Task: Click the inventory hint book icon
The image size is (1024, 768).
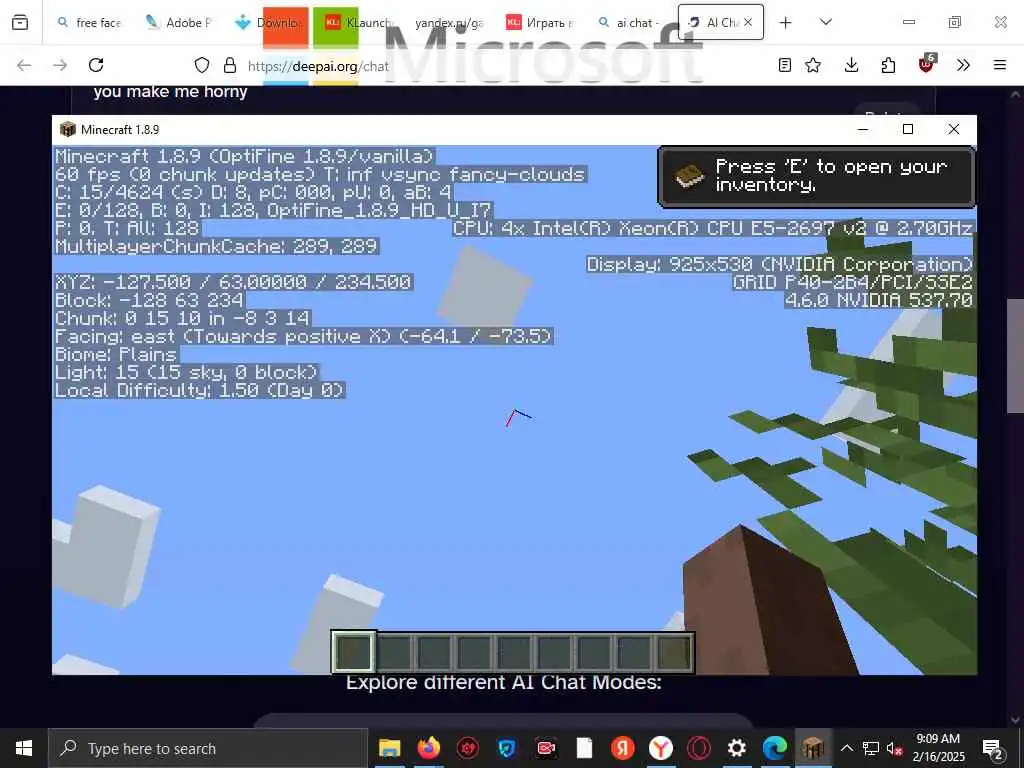Action: tap(690, 176)
